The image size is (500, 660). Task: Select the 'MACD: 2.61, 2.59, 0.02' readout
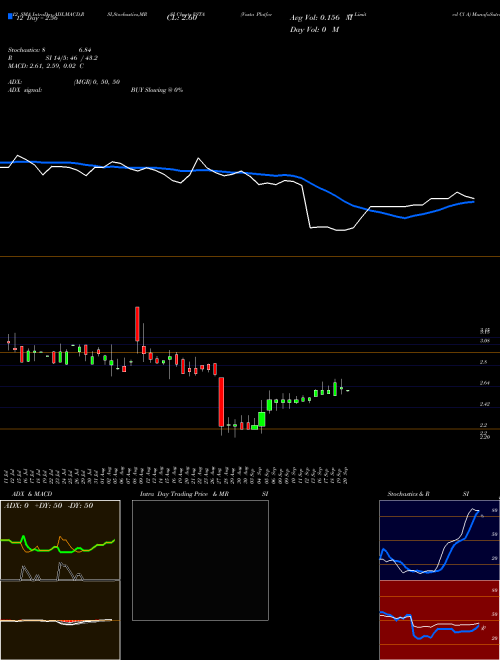(43, 66)
